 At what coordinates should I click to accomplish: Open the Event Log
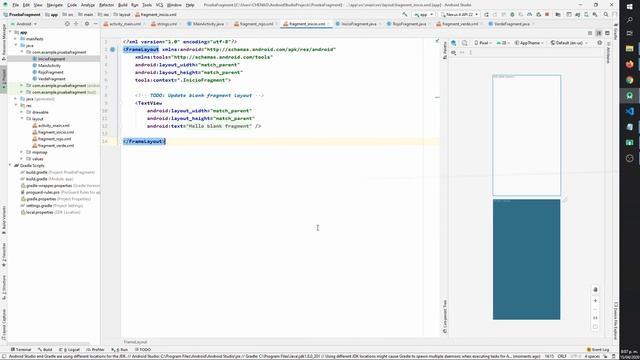[x=598, y=350]
